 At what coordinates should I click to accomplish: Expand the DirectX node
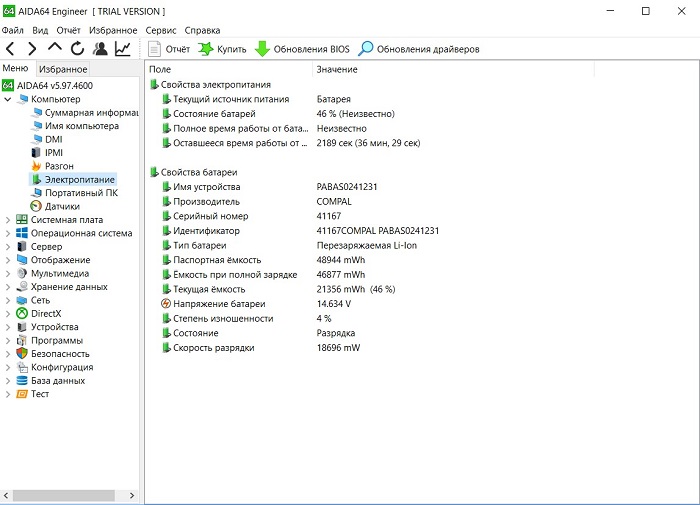pos(8,313)
